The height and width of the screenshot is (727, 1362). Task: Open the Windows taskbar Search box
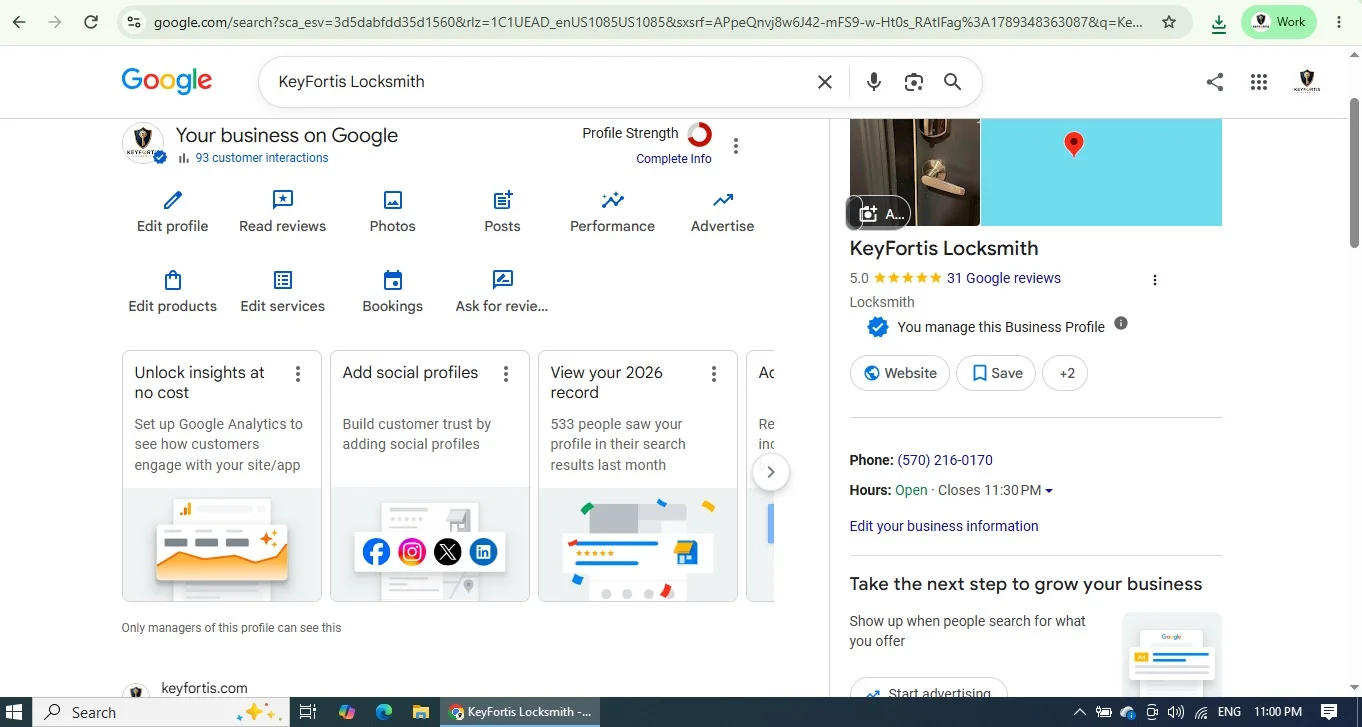pos(162,712)
